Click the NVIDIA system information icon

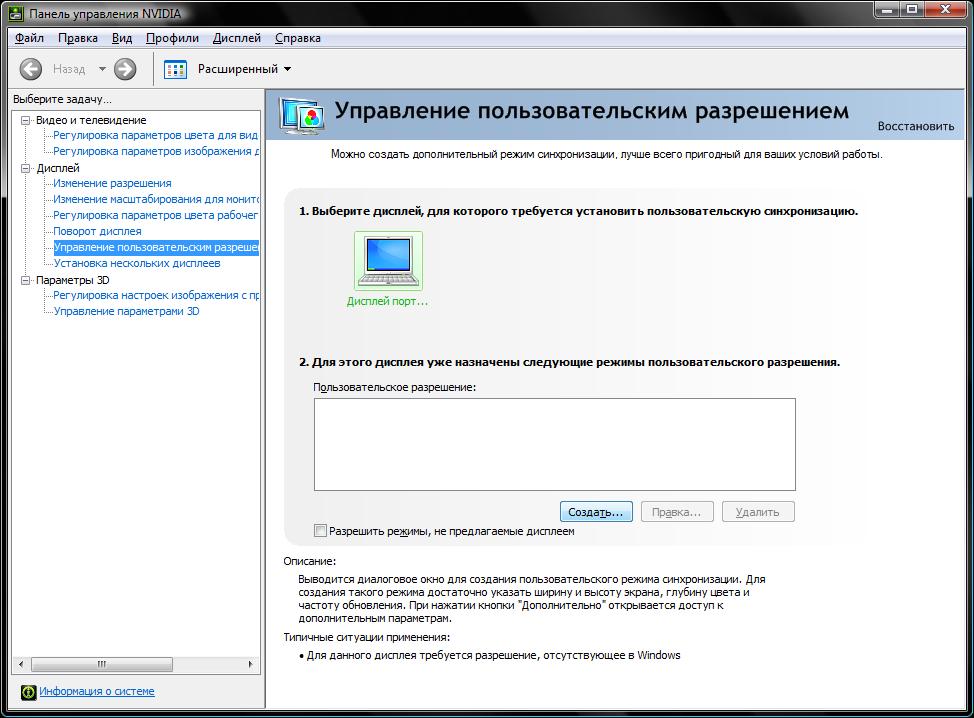coord(29,692)
